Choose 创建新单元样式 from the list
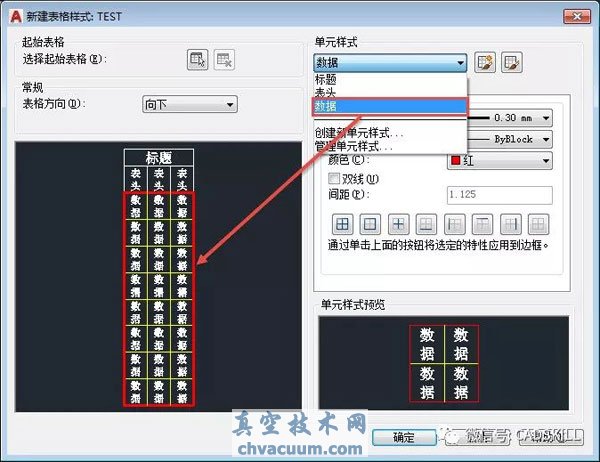The width and height of the screenshot is (600, 462). 390,132
